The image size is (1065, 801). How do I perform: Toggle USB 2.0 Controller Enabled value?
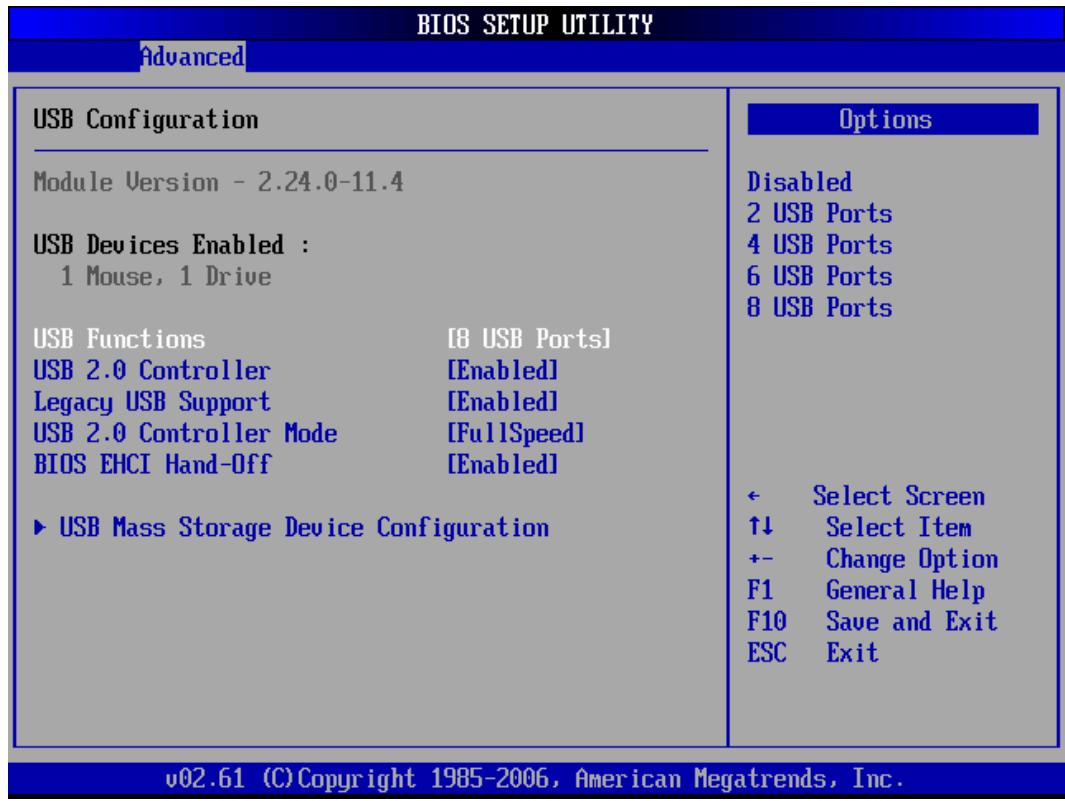(503, 371)
